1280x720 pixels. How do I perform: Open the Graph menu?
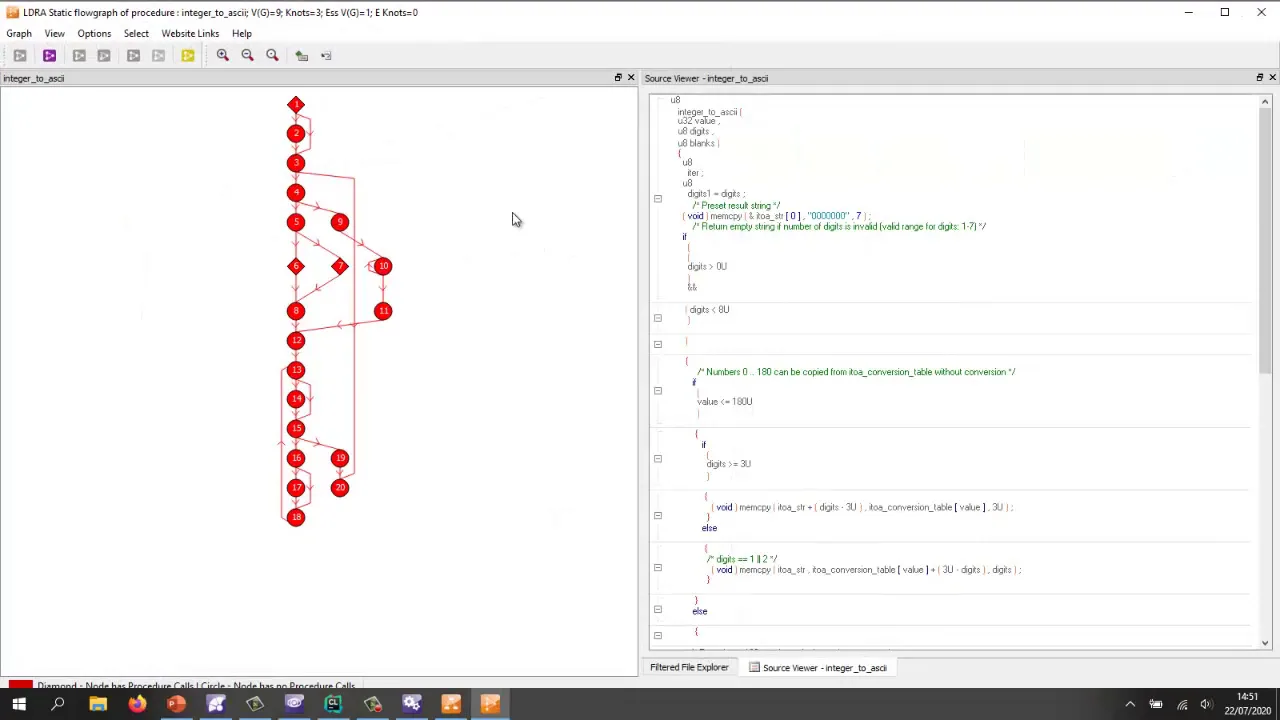click(x=19, y=33)
